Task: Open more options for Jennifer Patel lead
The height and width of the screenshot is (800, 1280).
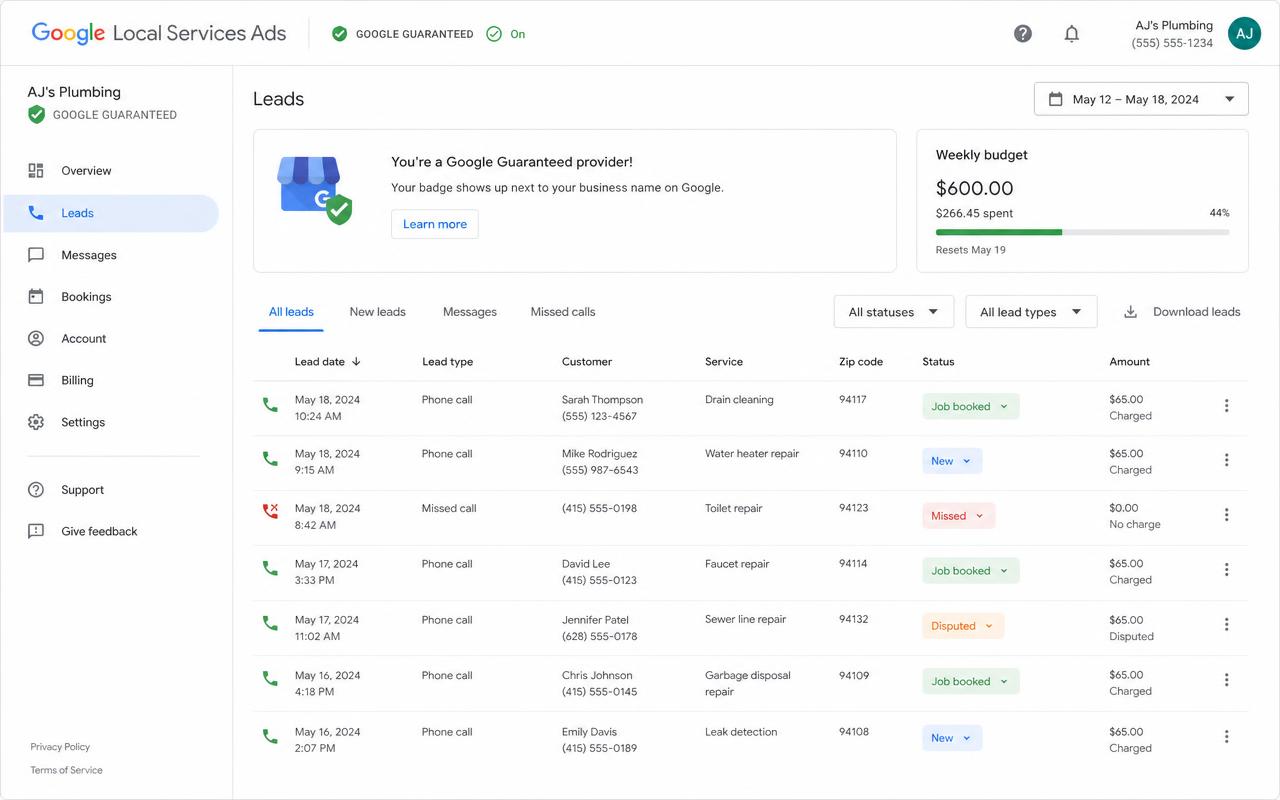Action: (x=1226, y=625)
